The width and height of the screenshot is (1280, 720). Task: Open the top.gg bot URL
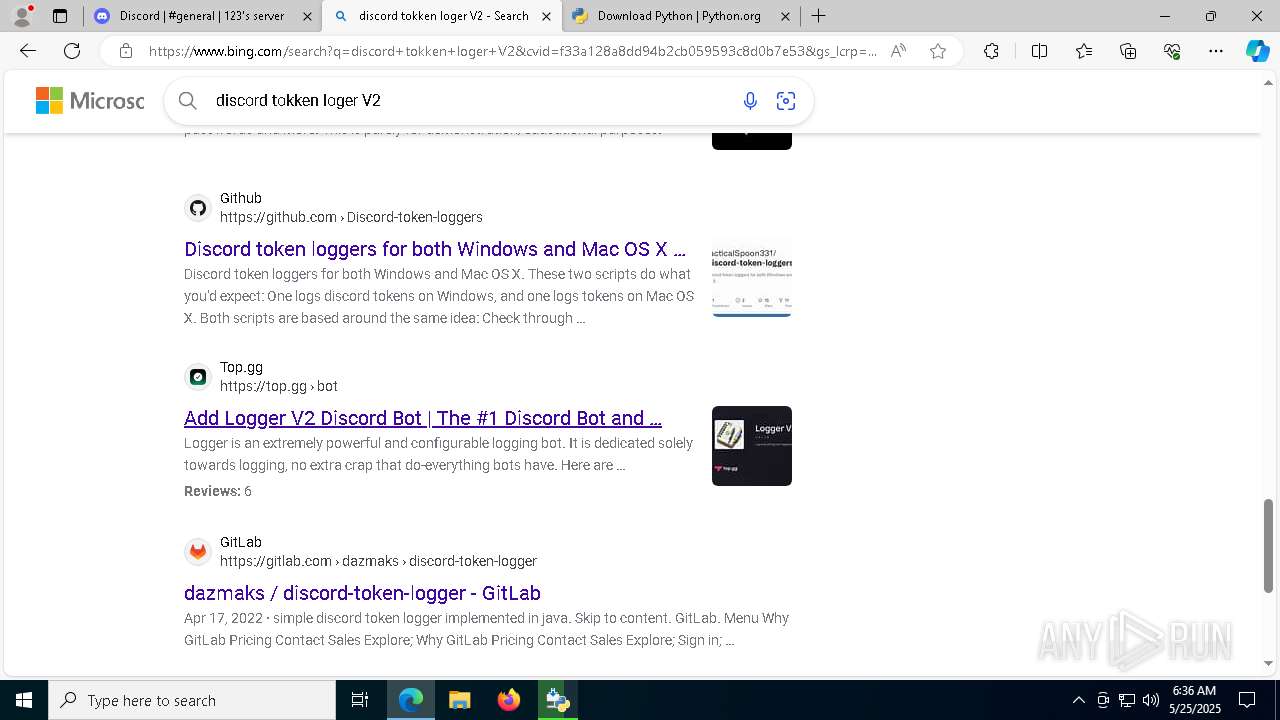tap(279, 386)
